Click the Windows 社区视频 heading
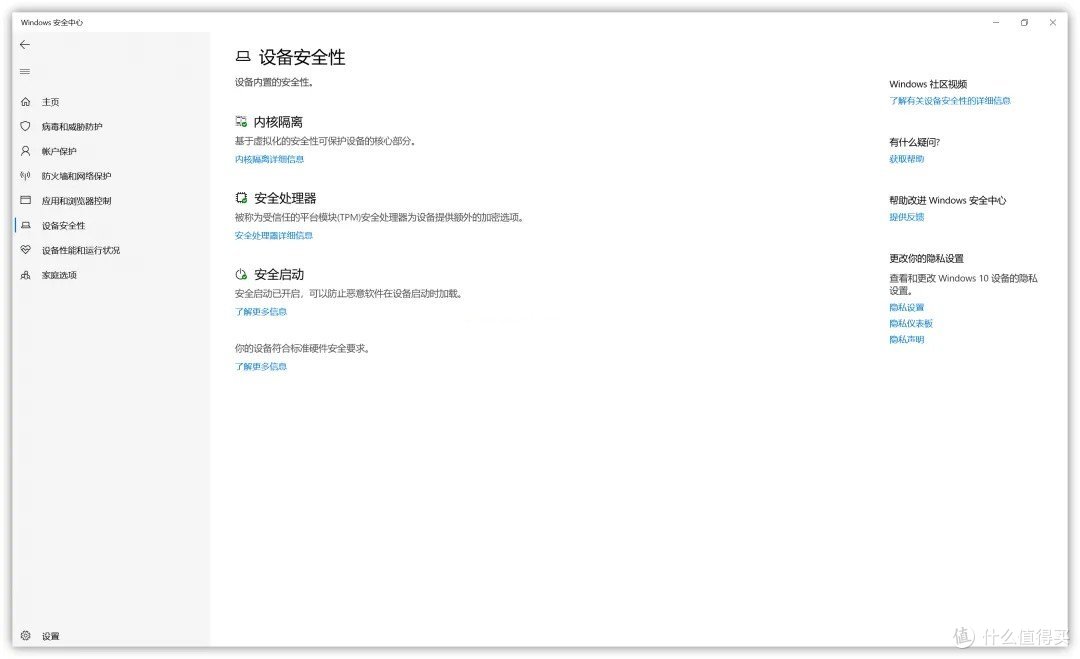1080x659 pixels. point(928,84)
